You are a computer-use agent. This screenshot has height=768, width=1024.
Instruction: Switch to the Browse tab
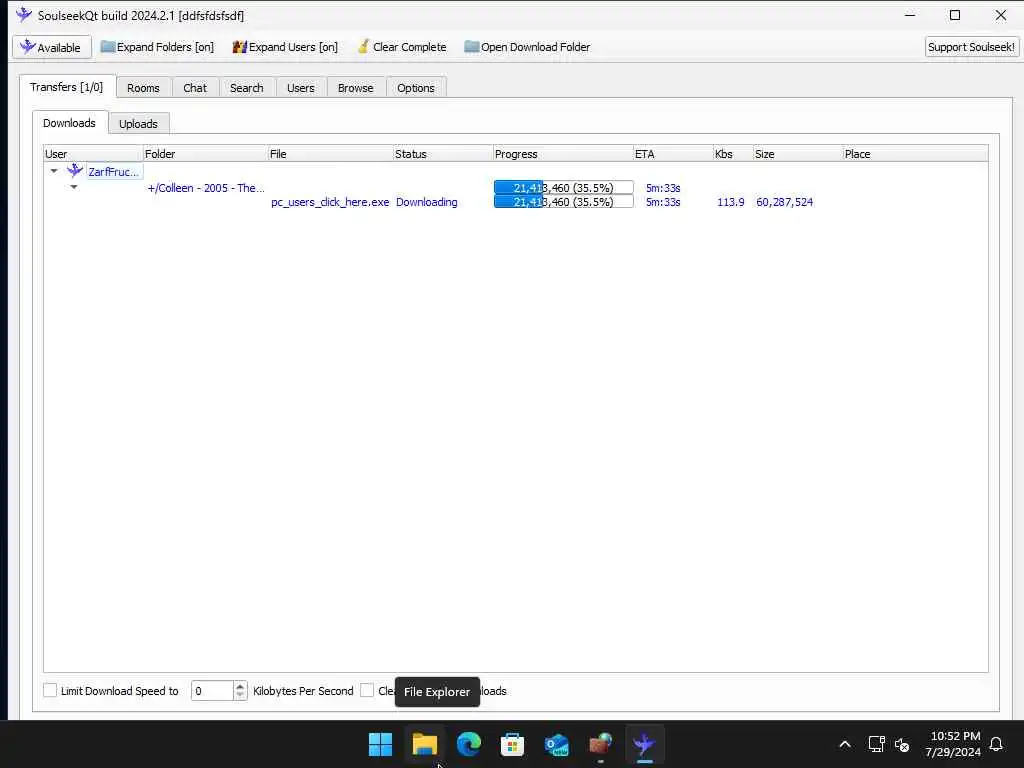[x=355, y=88]
